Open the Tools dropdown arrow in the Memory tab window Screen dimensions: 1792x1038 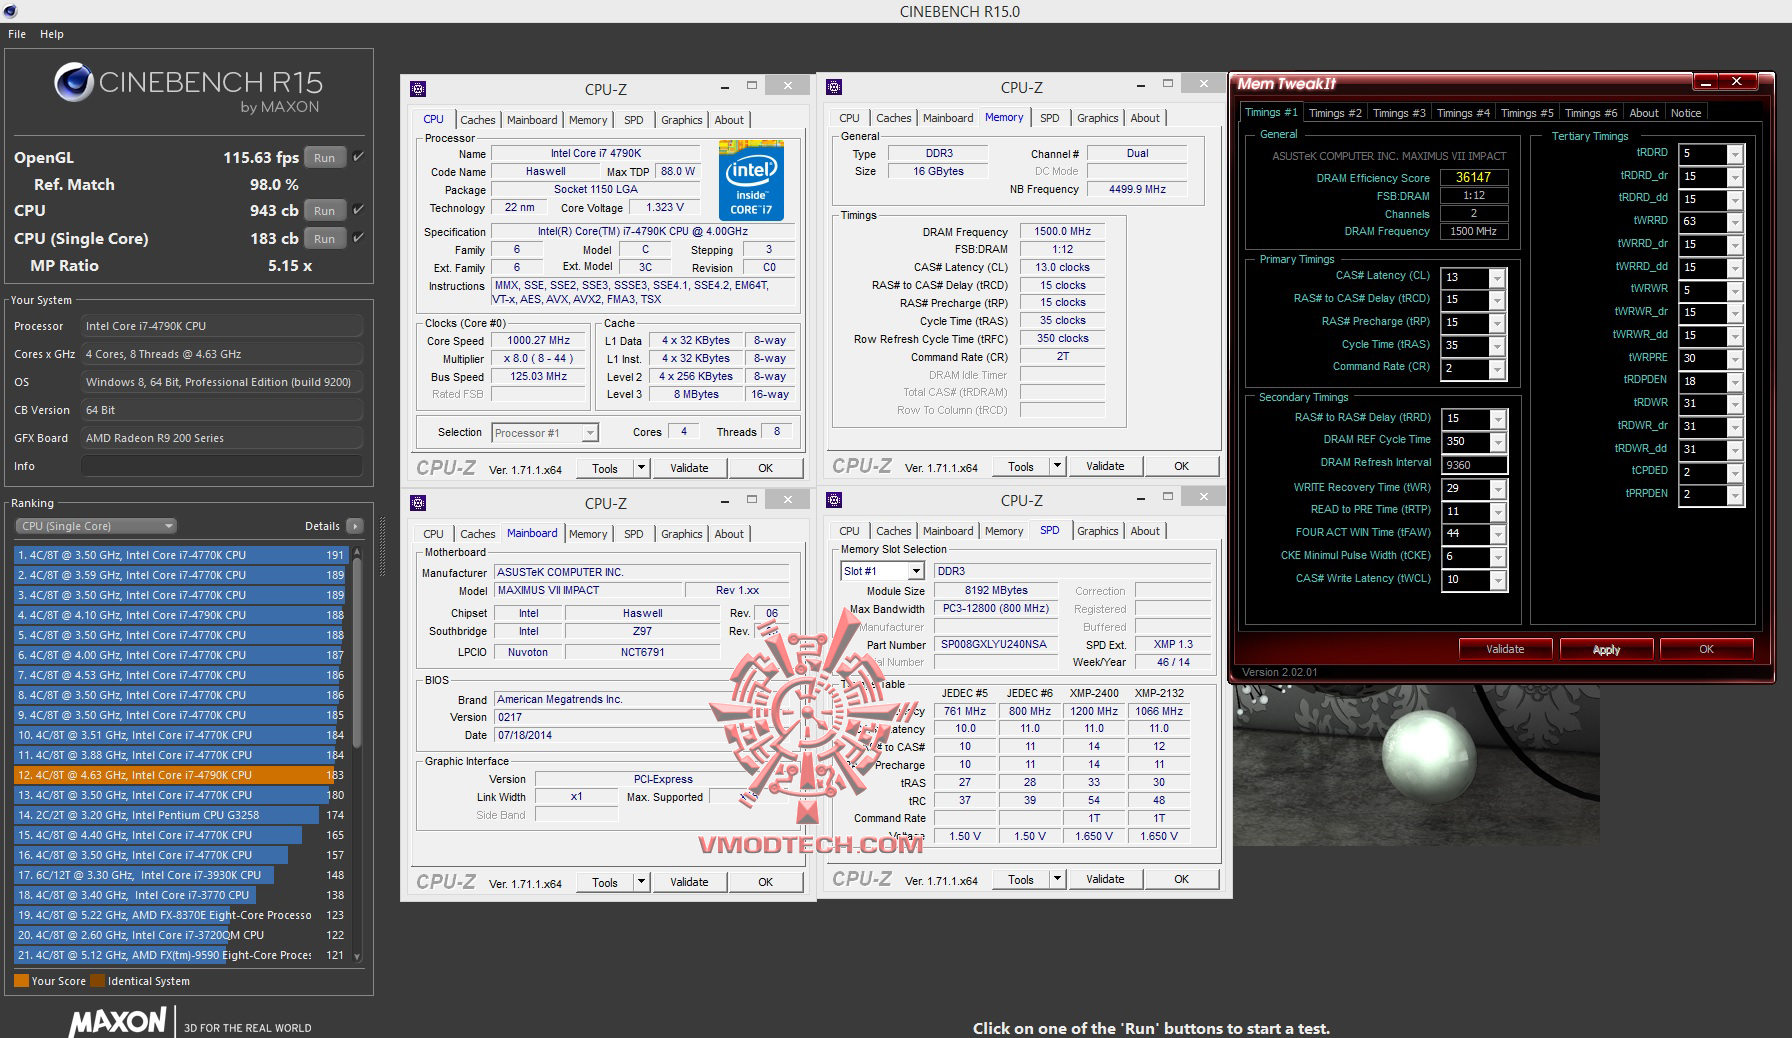click(1058, 466)
